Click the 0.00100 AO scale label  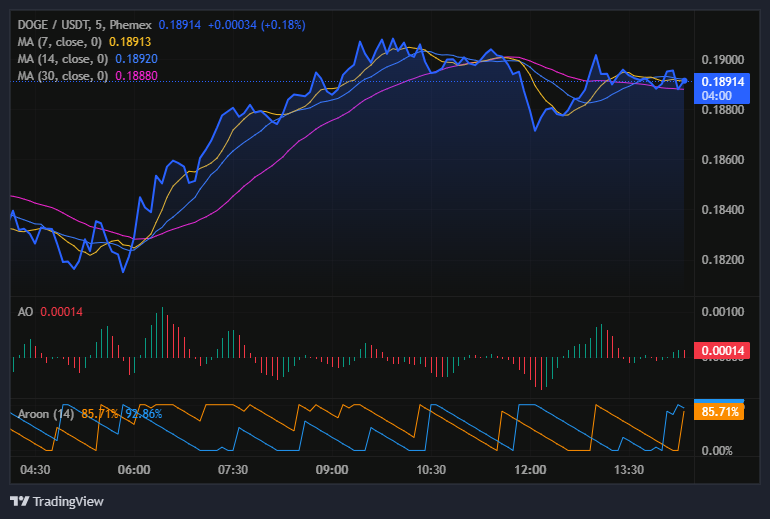pyautogui.click(x=722, y=313)
